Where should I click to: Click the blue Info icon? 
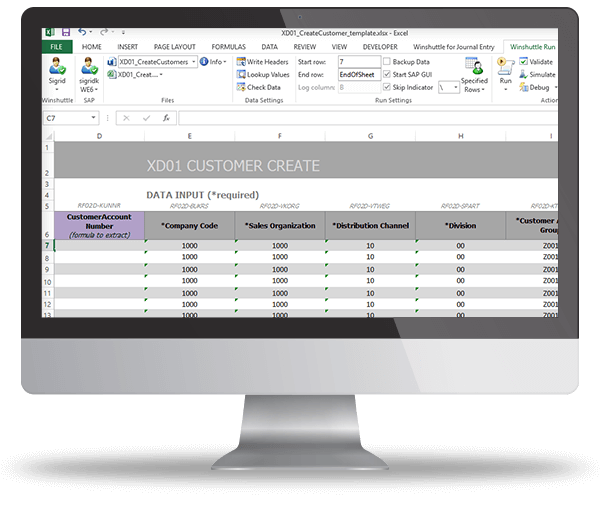click(204, 62)
